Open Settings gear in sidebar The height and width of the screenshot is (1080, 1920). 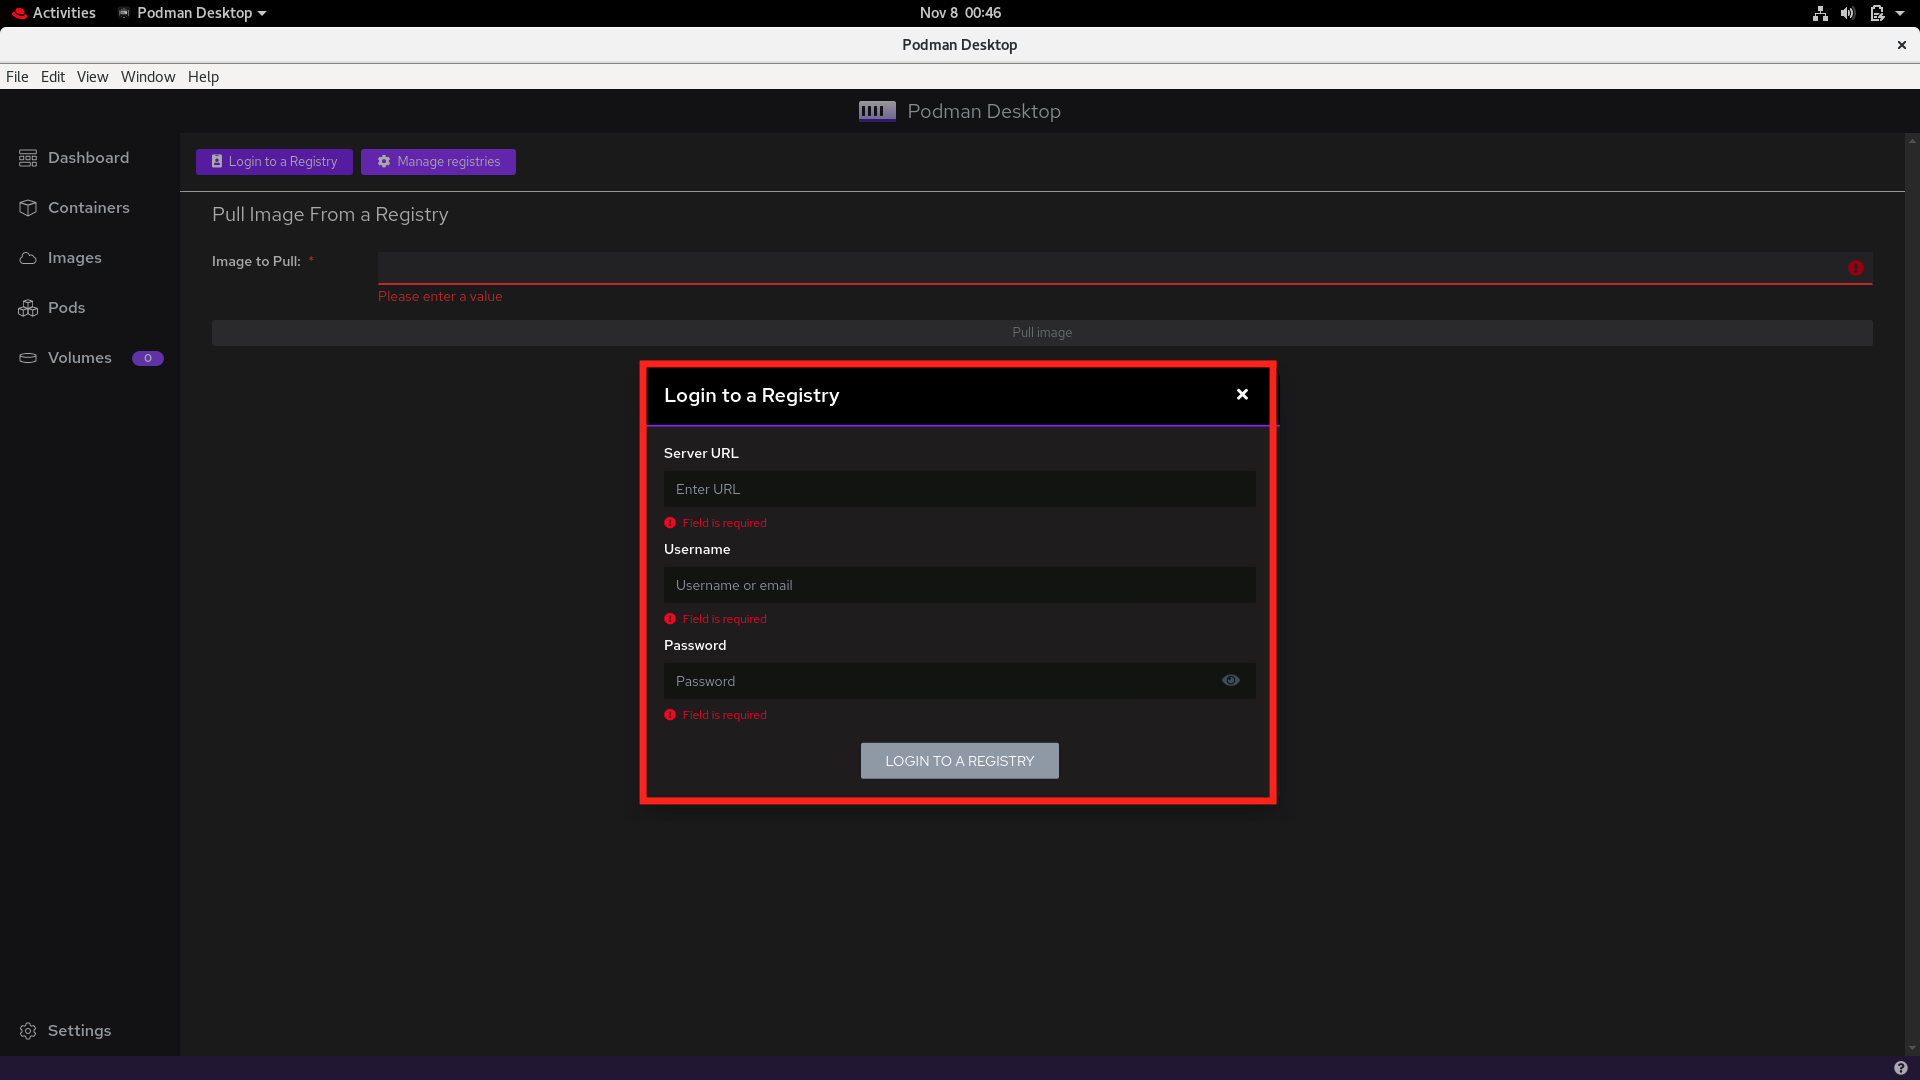(x=28, y=1031)
